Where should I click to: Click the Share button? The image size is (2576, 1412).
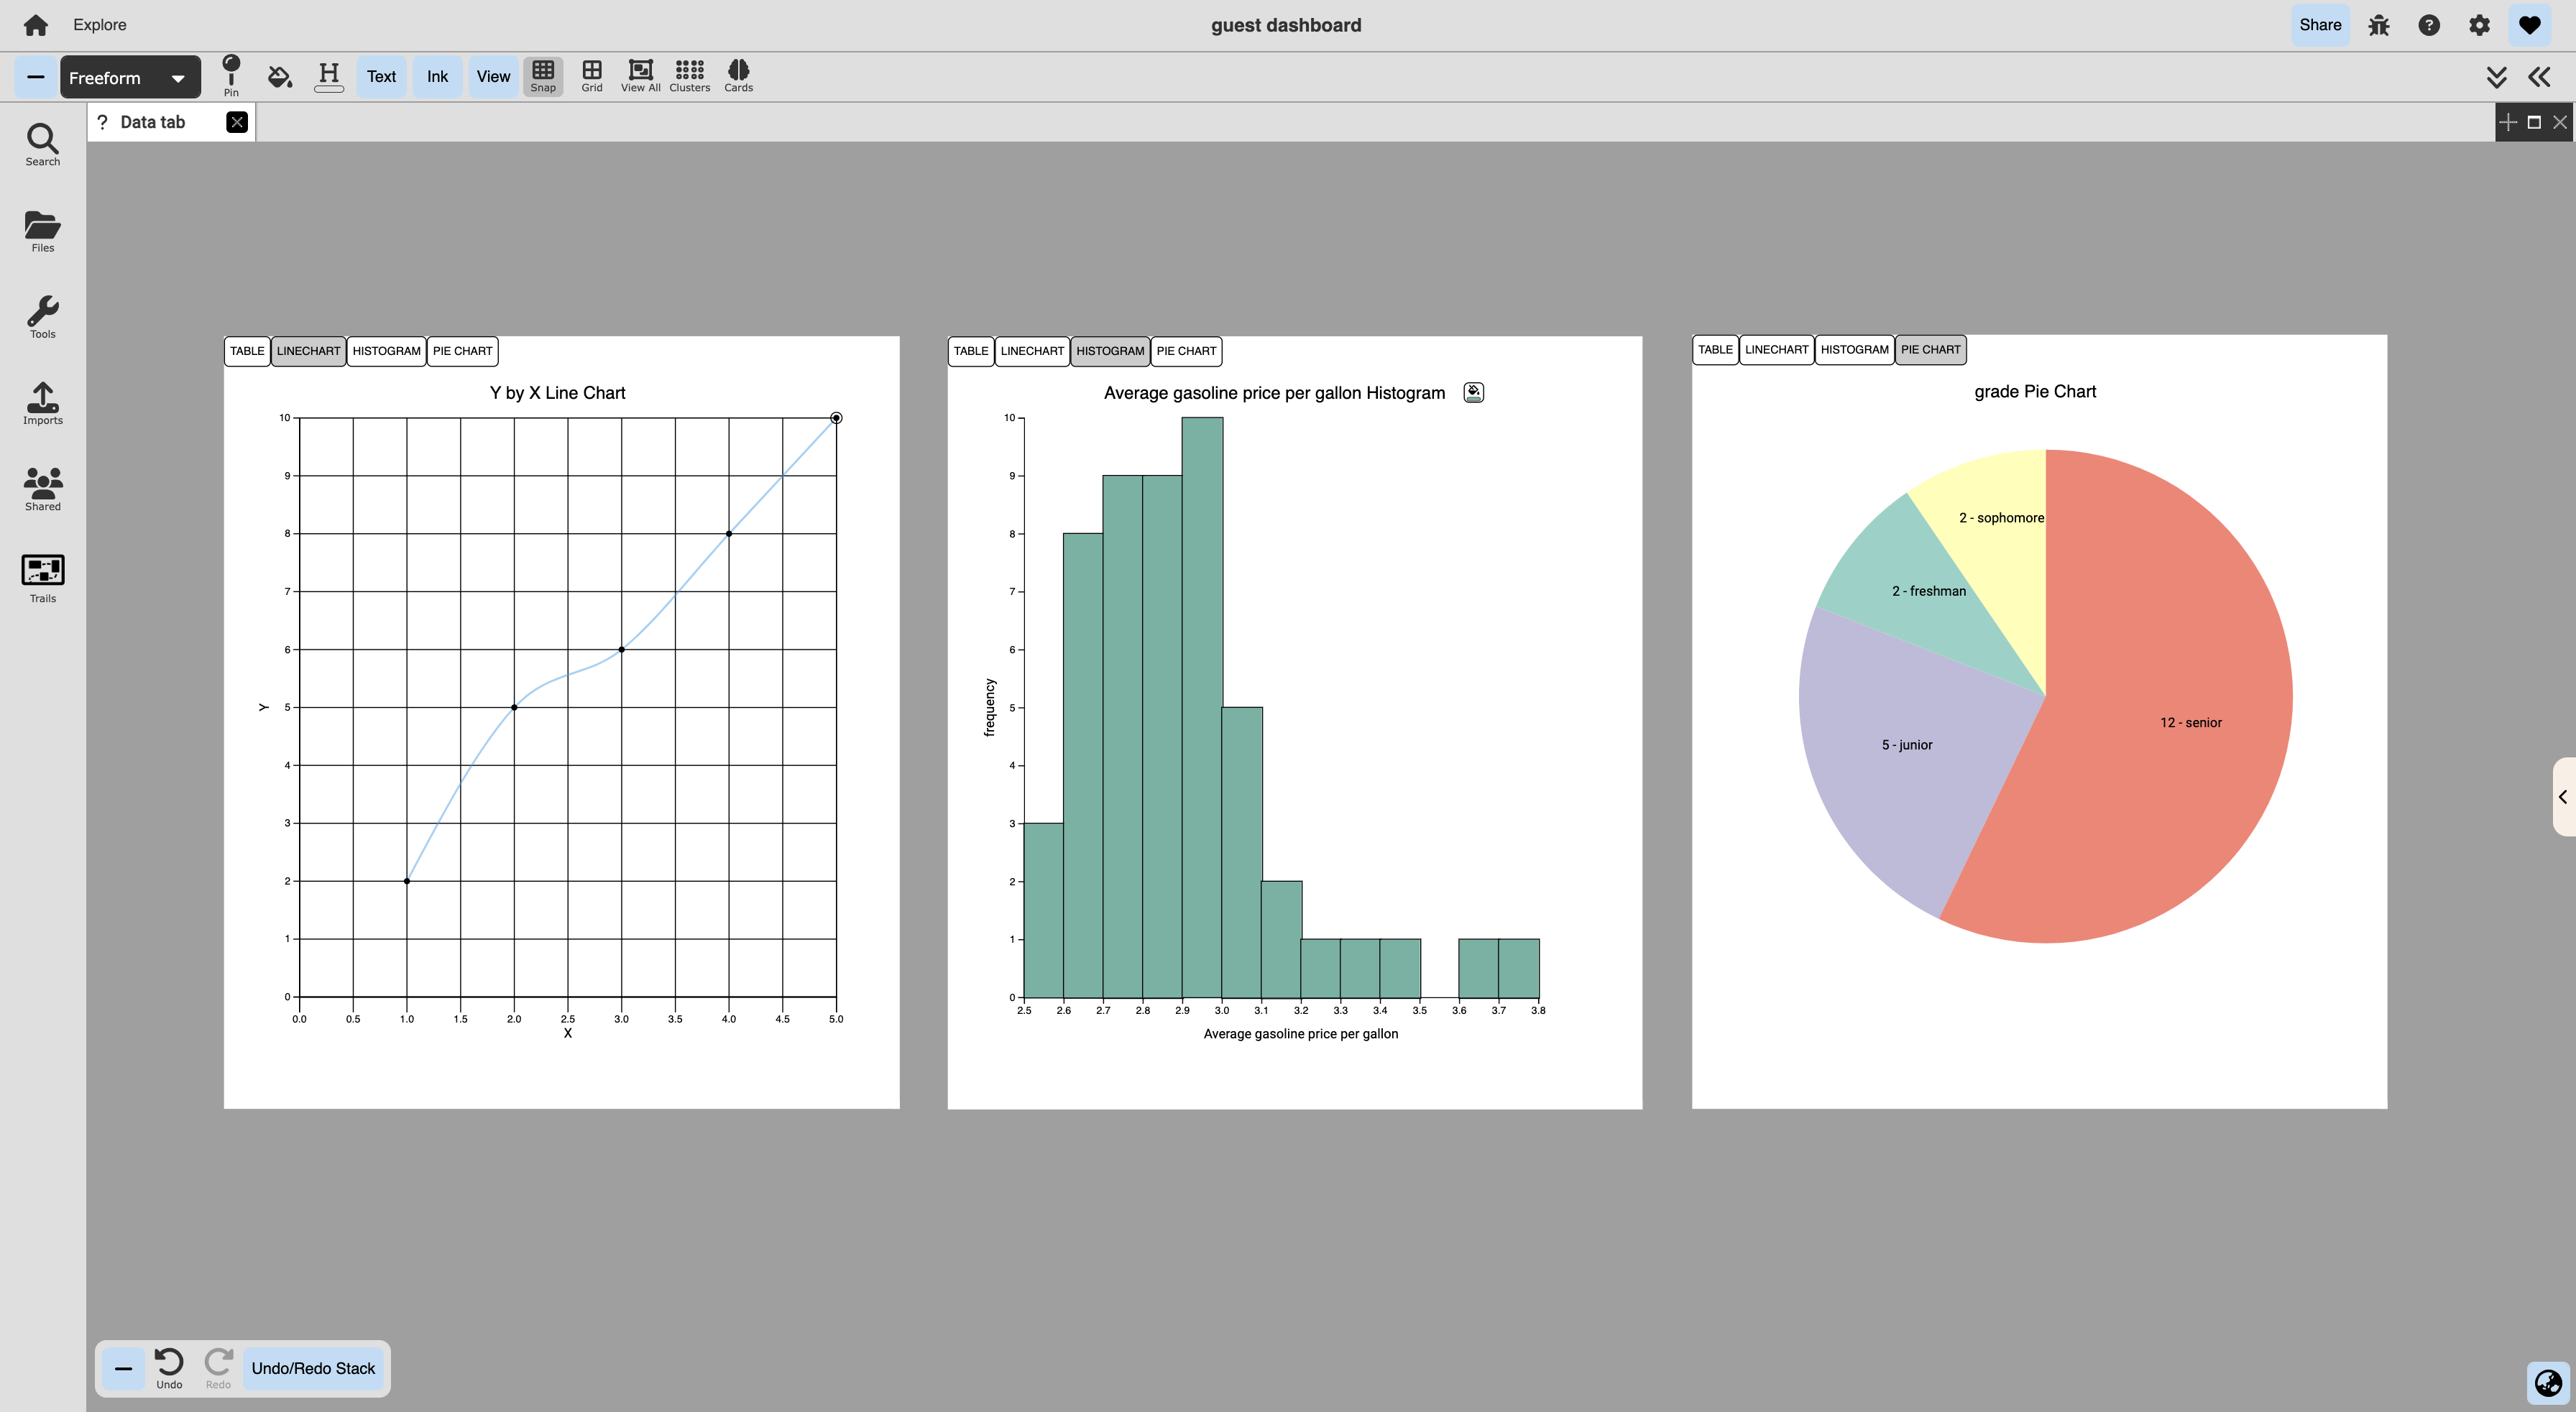pyautogui.click(x=2320, y=25)
